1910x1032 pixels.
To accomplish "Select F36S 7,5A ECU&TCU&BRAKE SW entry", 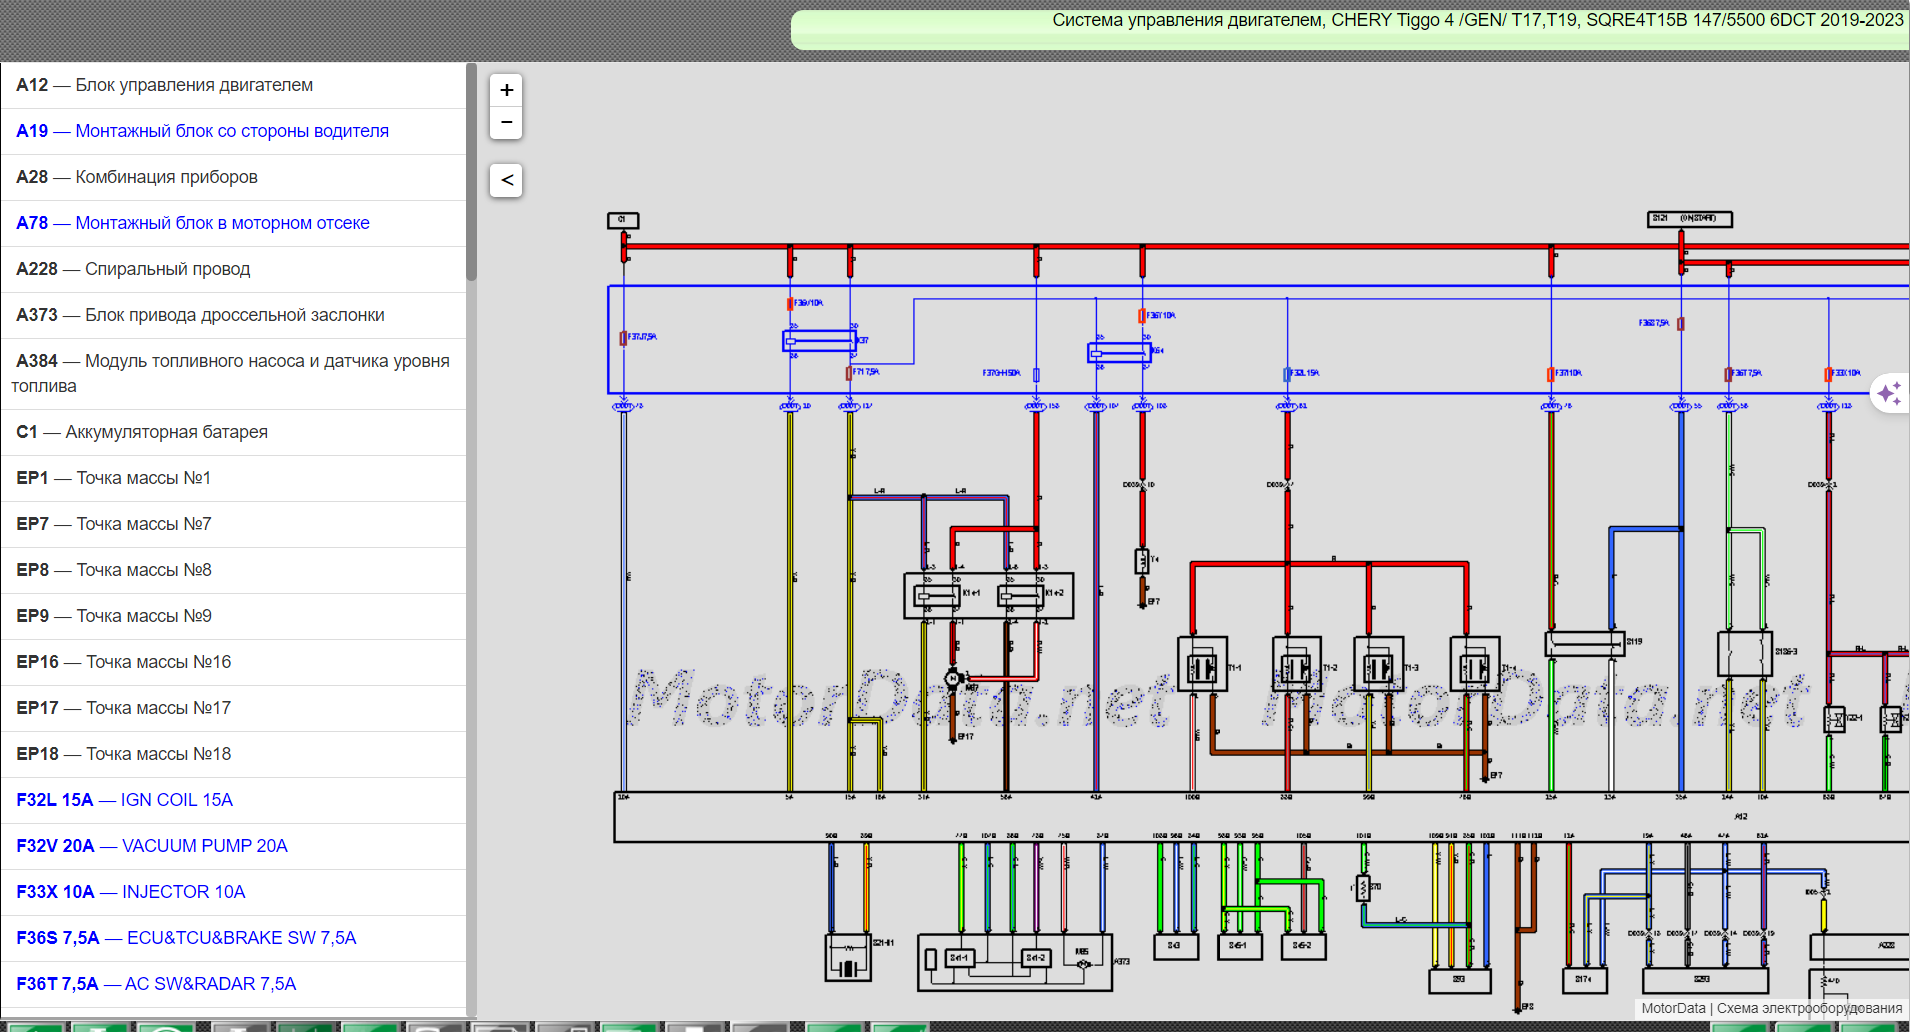I will coord(186,938).
